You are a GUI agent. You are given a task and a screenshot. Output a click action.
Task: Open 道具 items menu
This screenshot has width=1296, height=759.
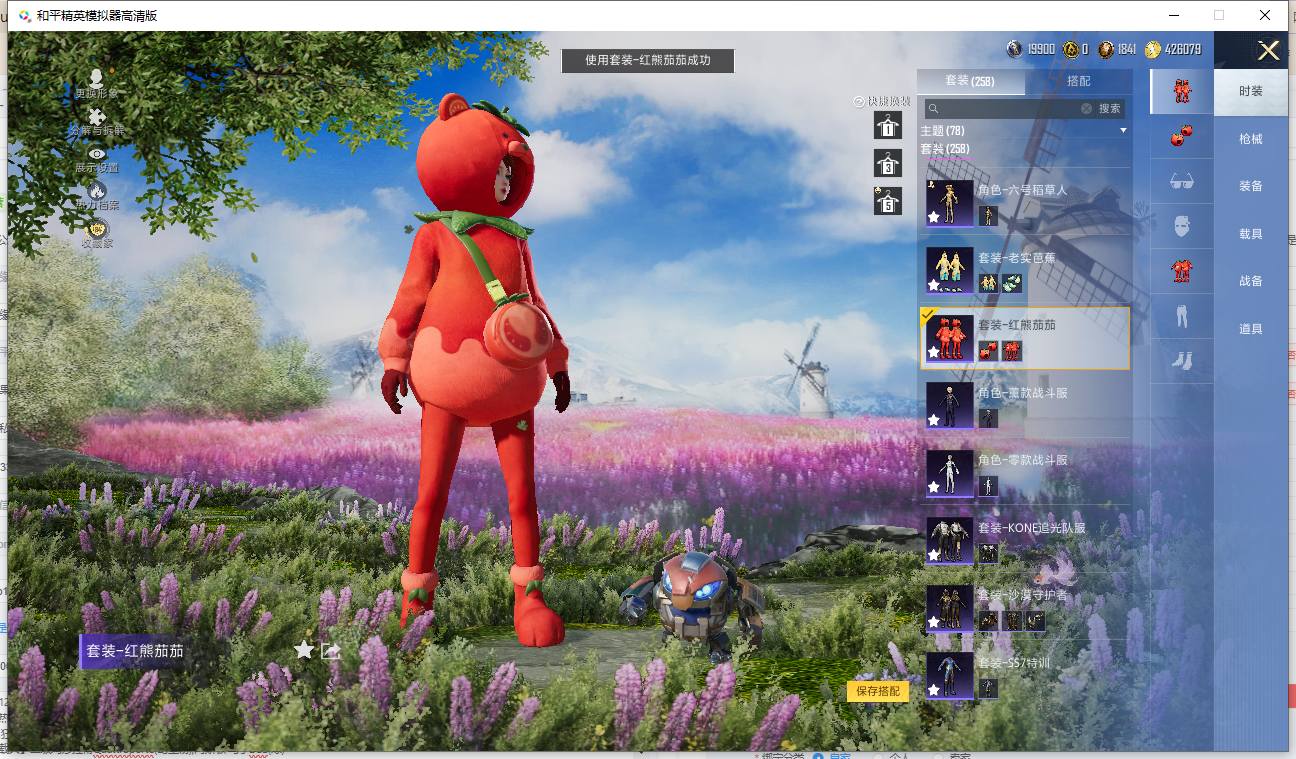(1251, 329)
